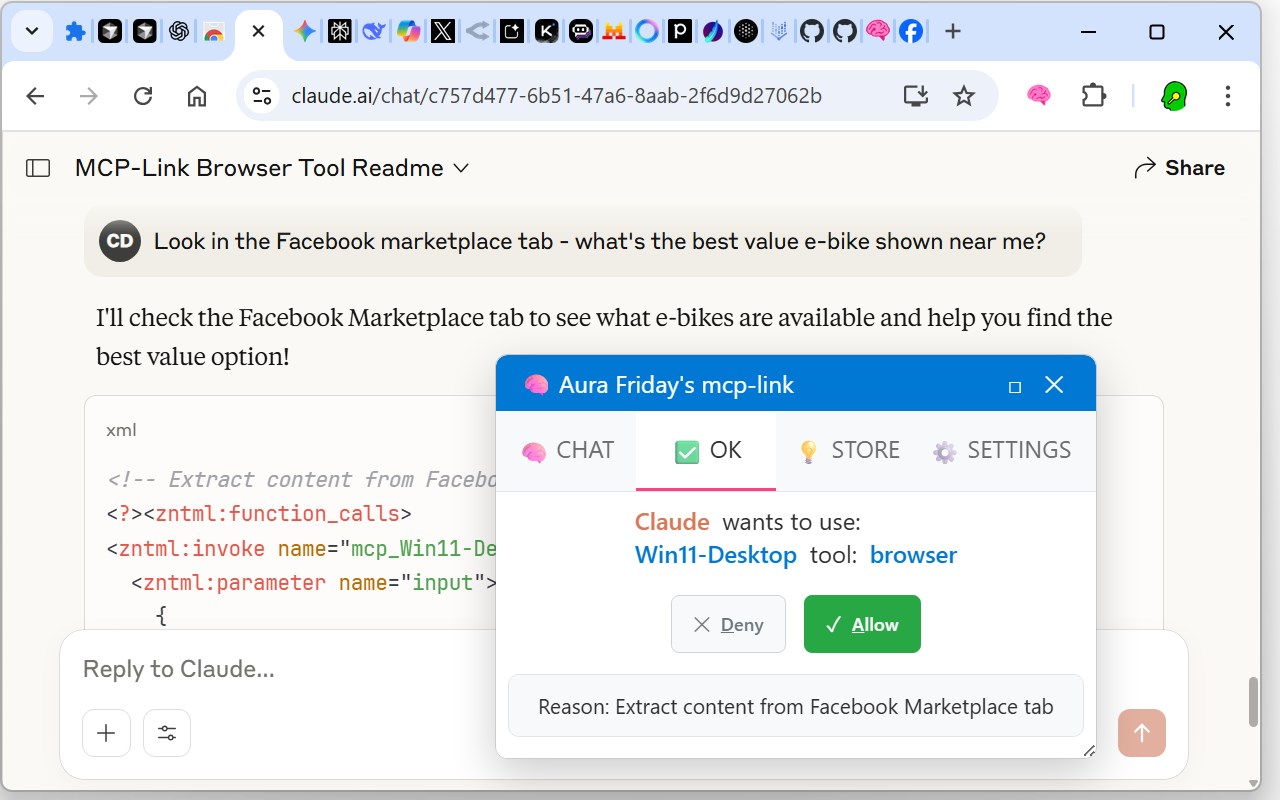The image size is (1280, 800).
Task: Switch to the Perplexity tab with P icon
Action: pyautogui.click(x=680, y=32)
